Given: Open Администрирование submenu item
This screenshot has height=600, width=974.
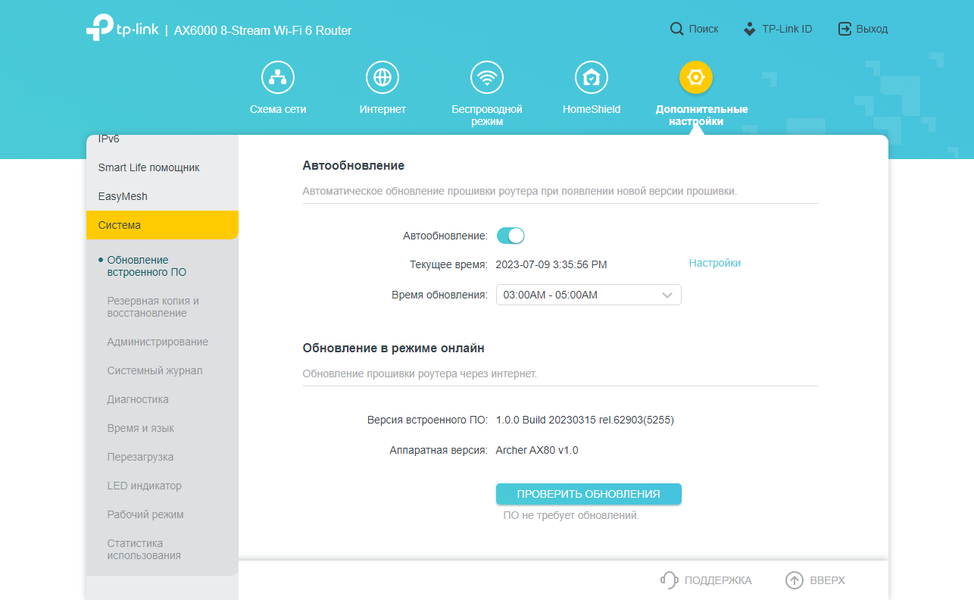Looking at the screenshot, I should (x=157, y=342).
